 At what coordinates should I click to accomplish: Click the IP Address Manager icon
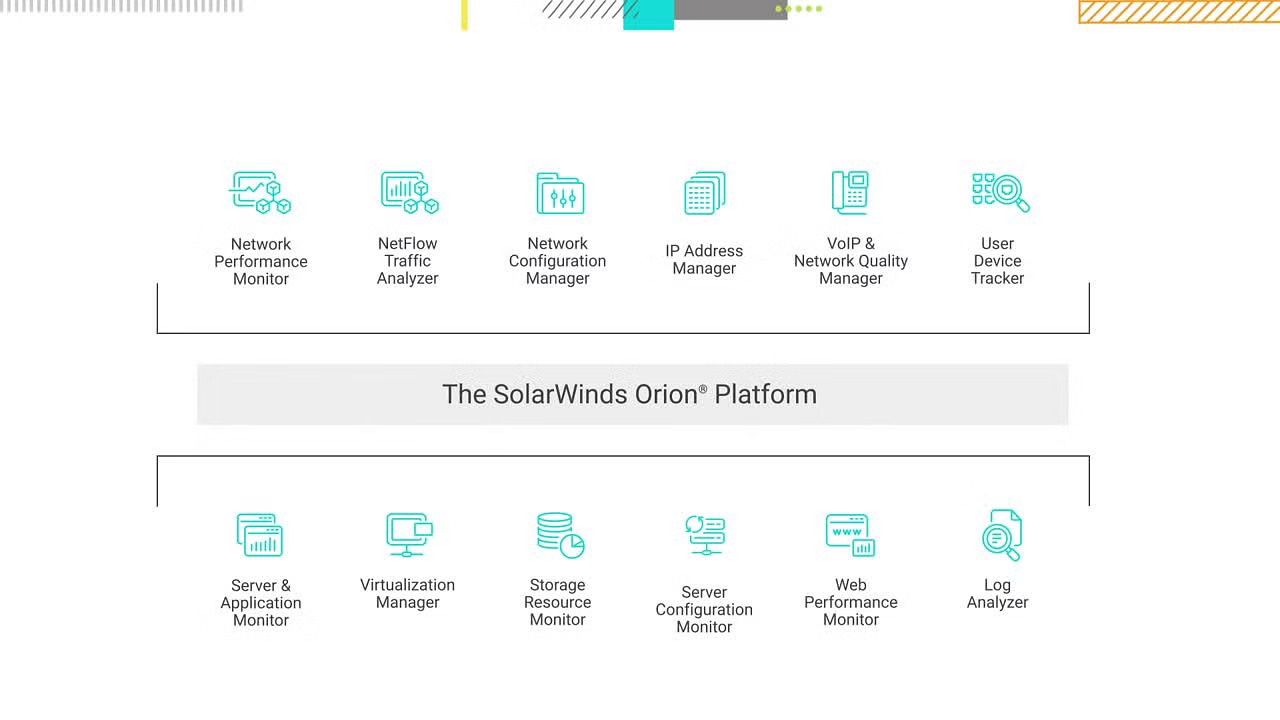click(x=705, y=193)
